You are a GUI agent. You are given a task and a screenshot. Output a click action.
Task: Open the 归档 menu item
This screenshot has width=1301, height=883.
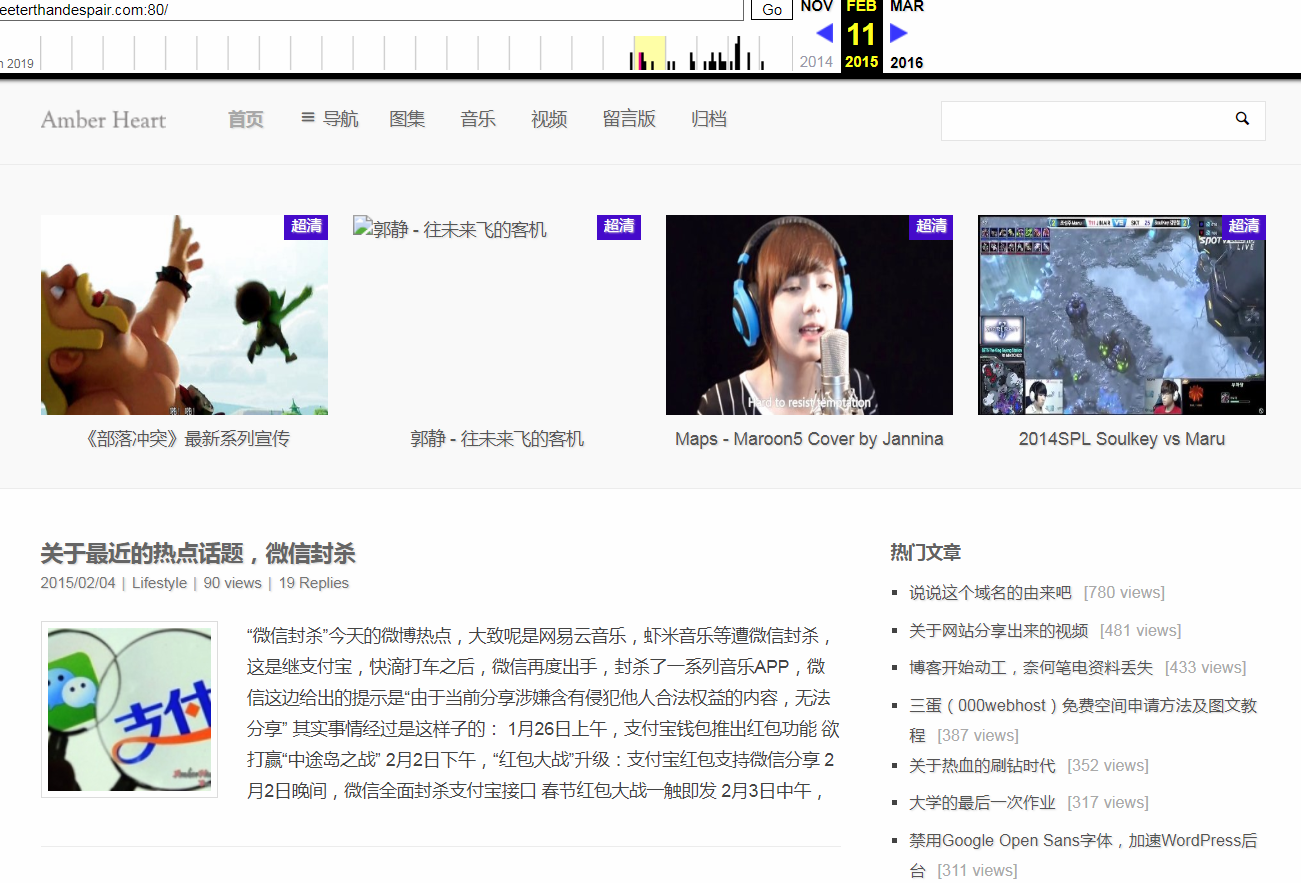point(709,119)
